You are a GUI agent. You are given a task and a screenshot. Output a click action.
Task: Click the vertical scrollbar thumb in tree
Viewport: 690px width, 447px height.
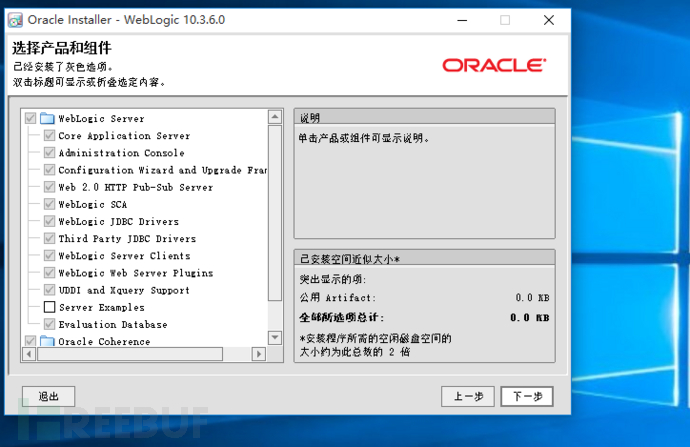[275, 213]
